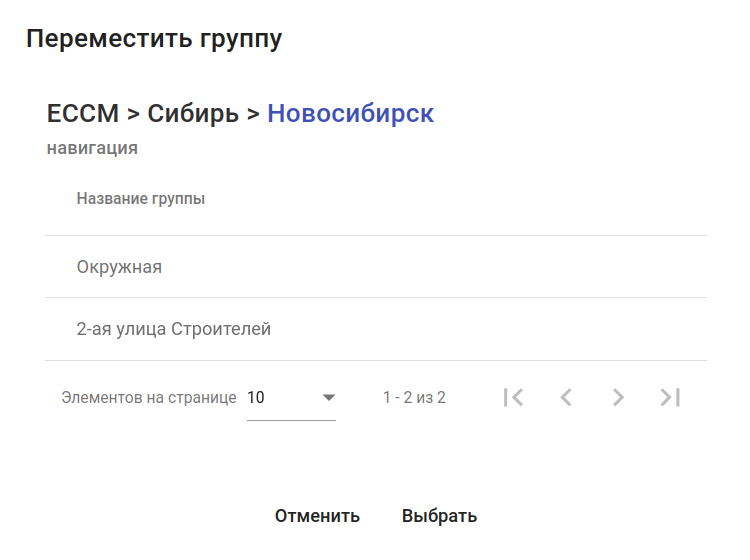Navigate to Сибирь in the breadcrumb
This screenshot has width=750, height=560.
[193, 114]
